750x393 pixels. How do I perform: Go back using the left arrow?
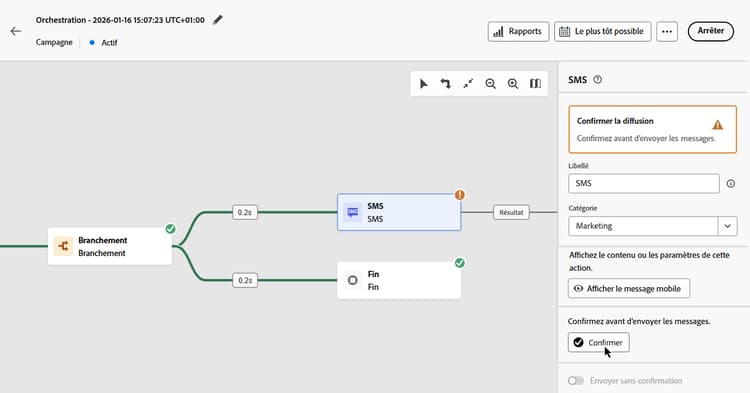[x=16, y=31]
